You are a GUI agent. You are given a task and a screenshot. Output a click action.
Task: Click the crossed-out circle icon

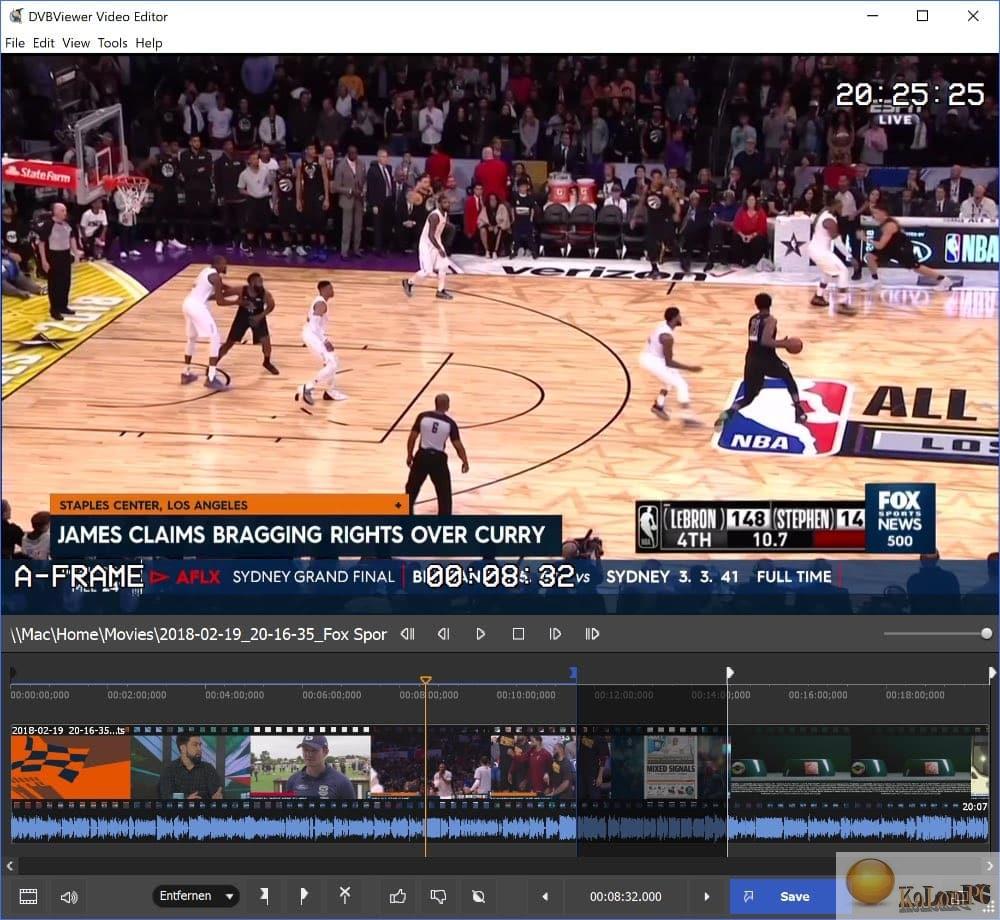pyautogui.click(x=478, y=896)
